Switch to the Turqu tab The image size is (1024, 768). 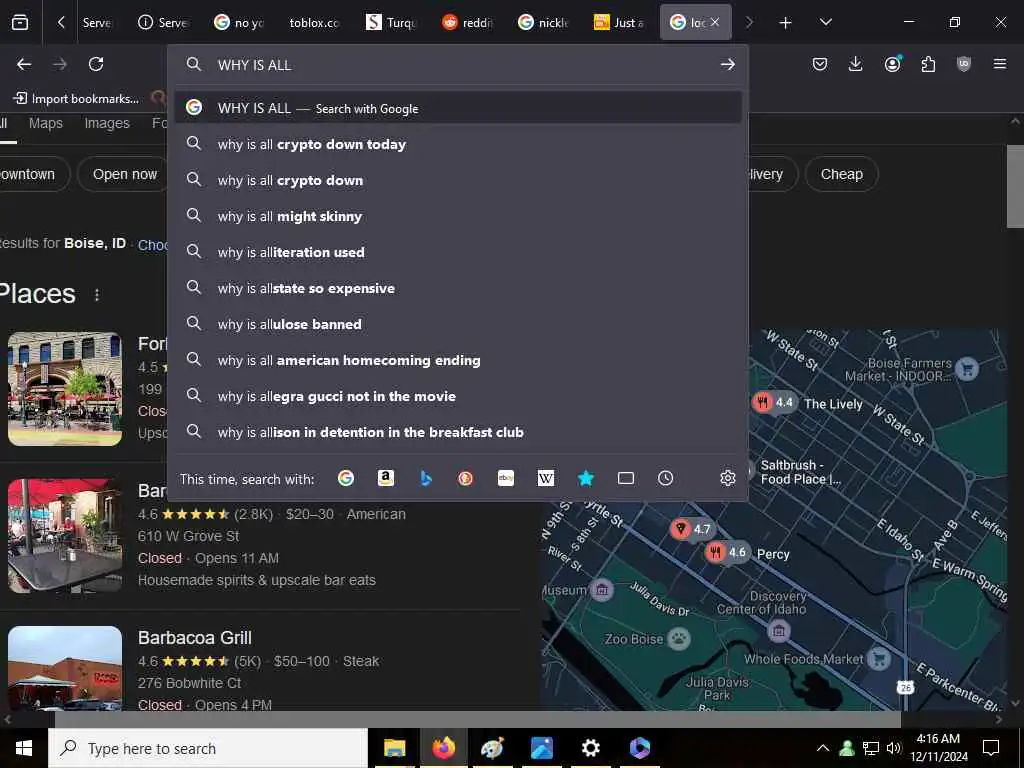391,23
